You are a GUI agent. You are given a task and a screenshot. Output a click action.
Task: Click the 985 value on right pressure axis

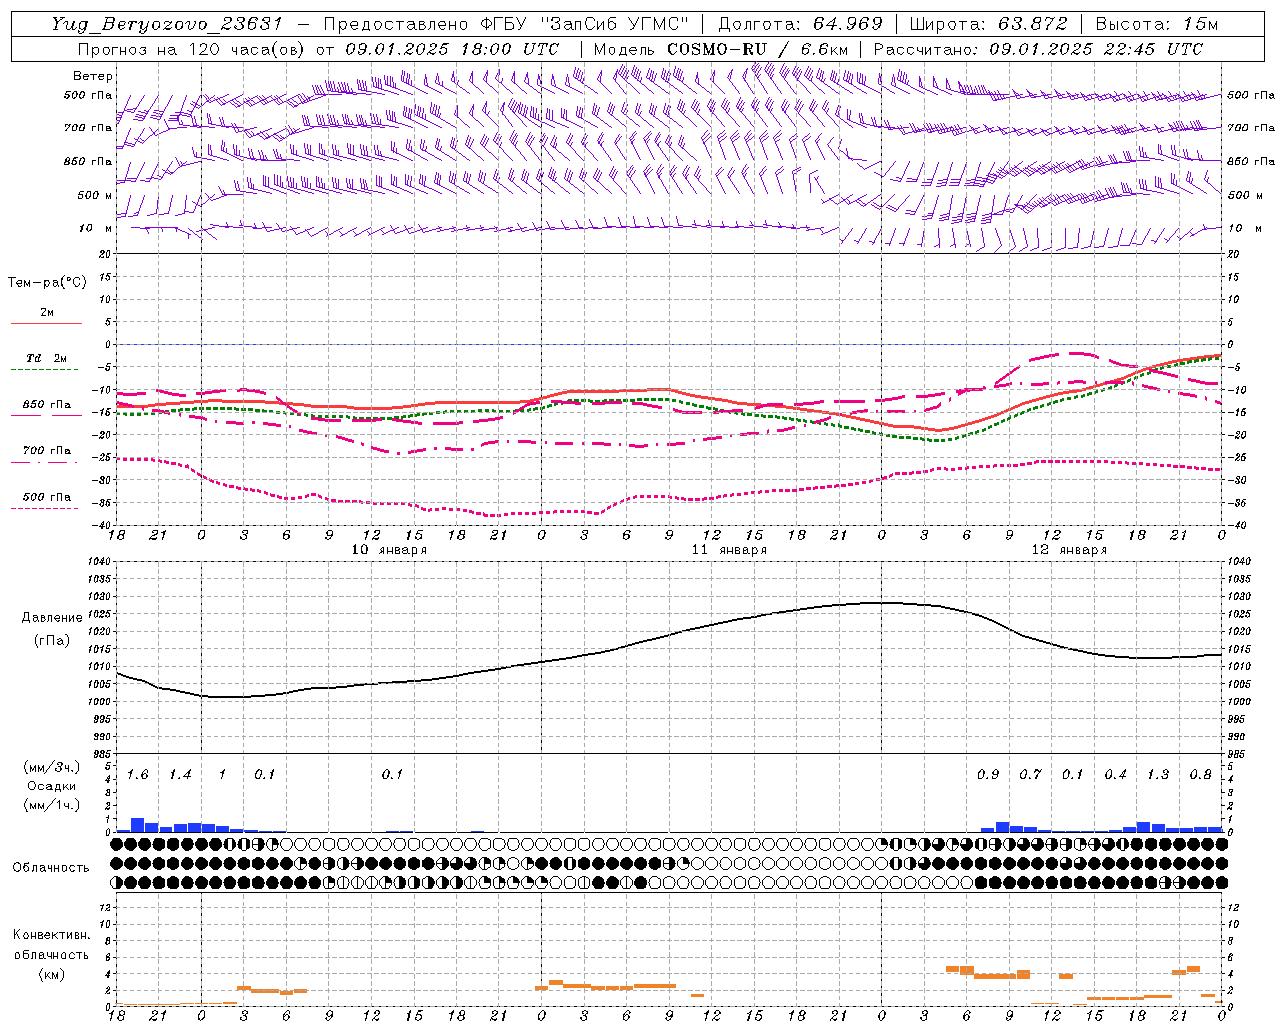[1238, 754]
